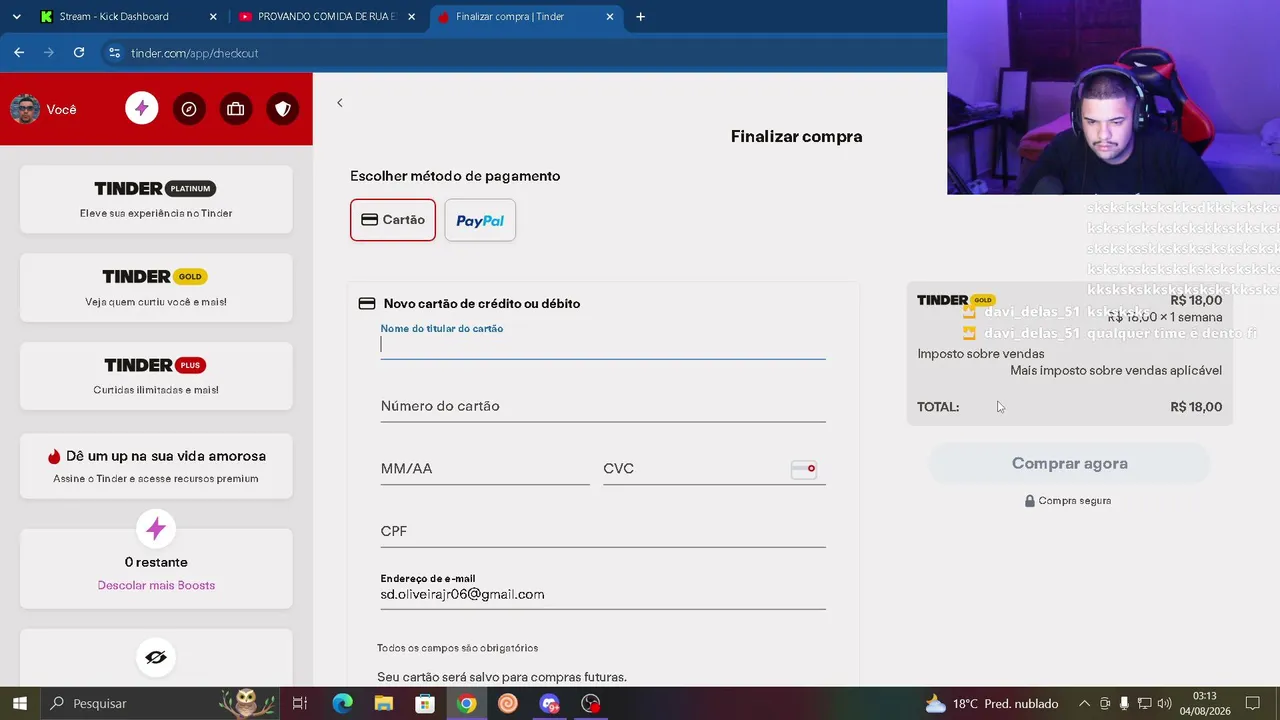This screenshot has height=720, width=1280.
Task: View site information icon in address bar
Action: (114, 53)
